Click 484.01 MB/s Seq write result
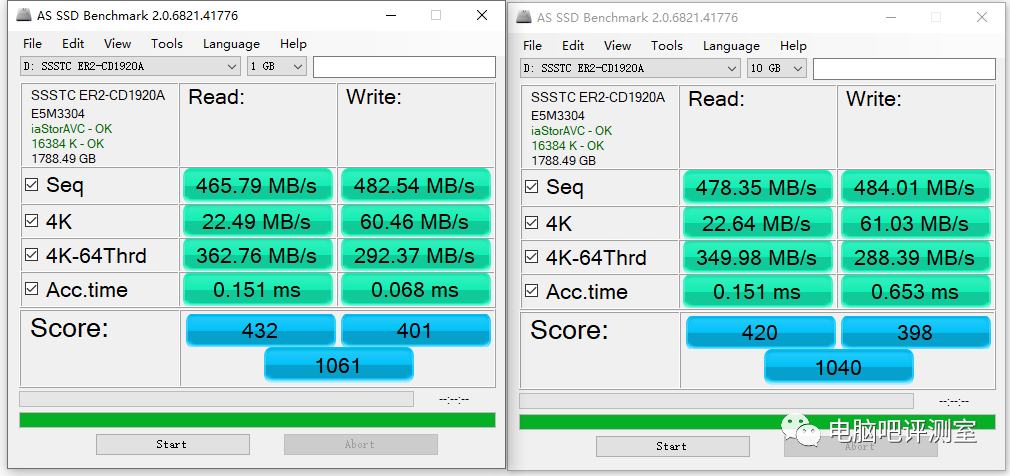Image resolution: width=1010 pixels, height=476 pixels. point(915,187)
